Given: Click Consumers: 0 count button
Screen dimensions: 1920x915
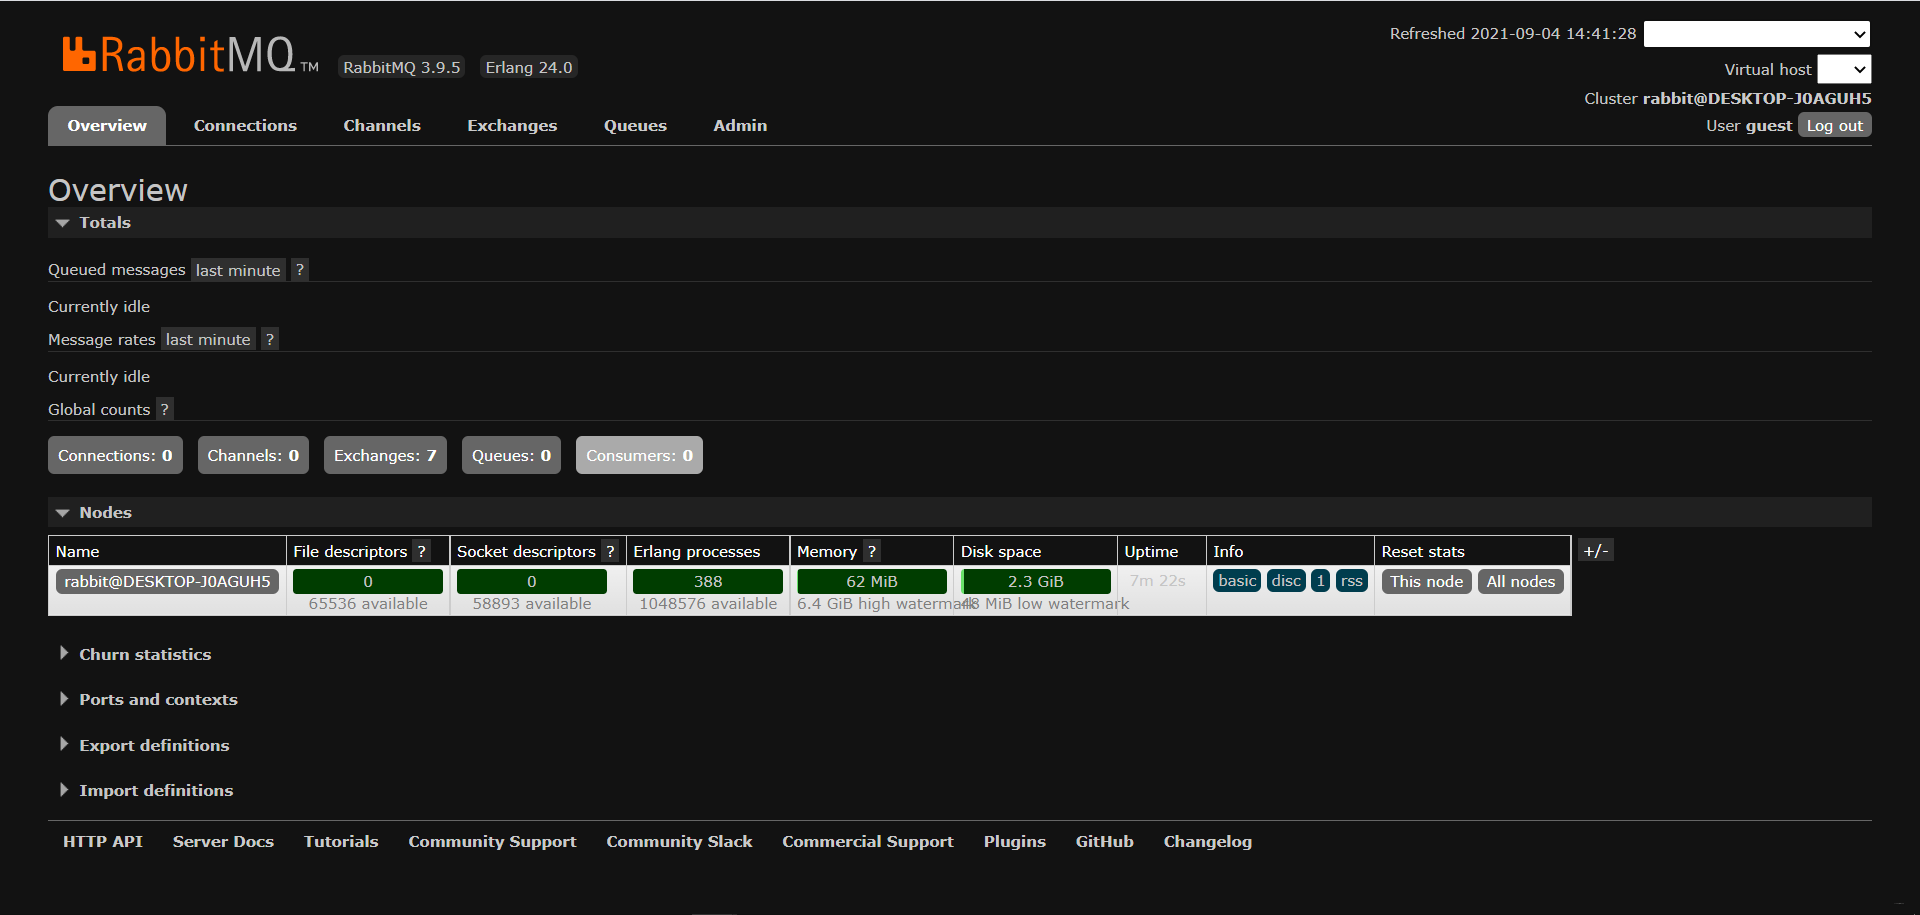Looking at the screenshot, I should (x=639, y=455).
